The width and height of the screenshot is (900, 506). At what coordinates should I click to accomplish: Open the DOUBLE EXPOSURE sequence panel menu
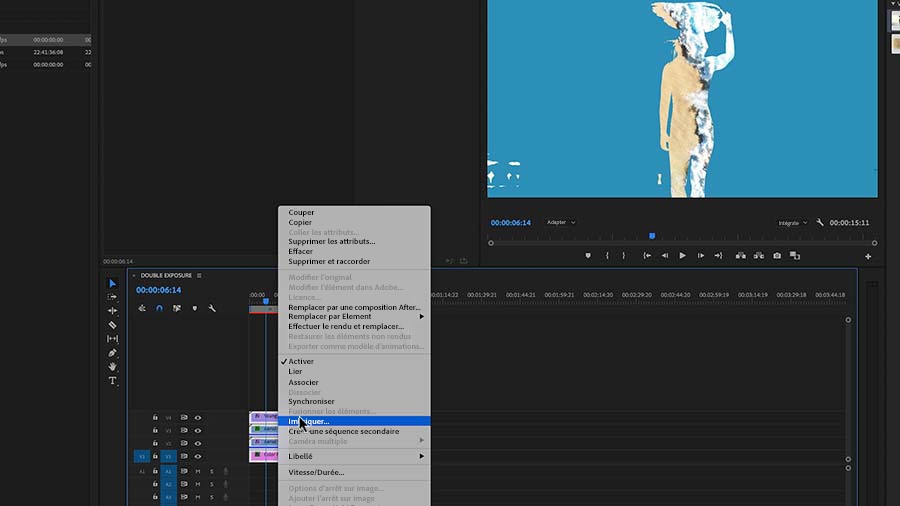click(199, 275)
